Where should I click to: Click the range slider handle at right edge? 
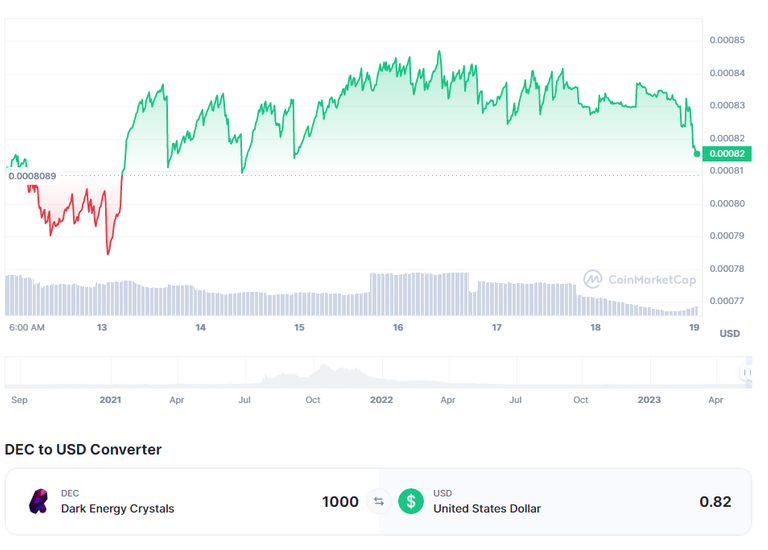point(746,373)
